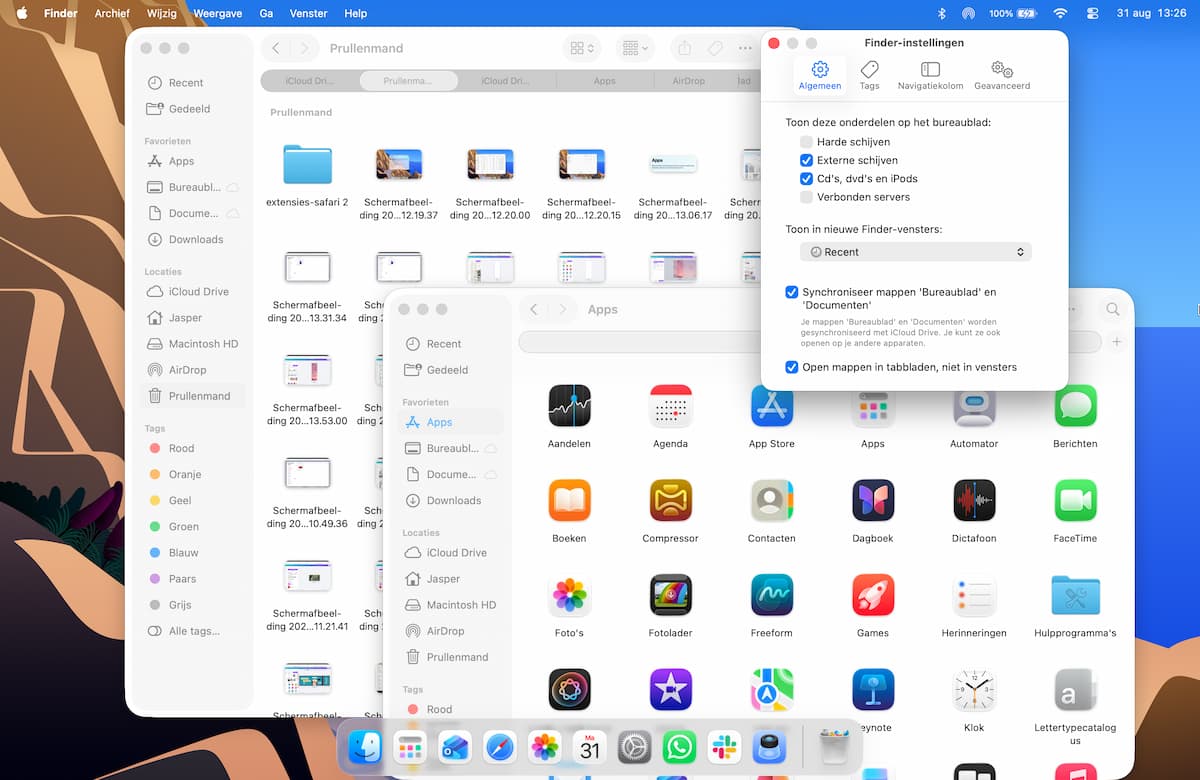Switch to the Navigatiekolom settings tab
Viewport: 1200px width, 780px height.
930,75
